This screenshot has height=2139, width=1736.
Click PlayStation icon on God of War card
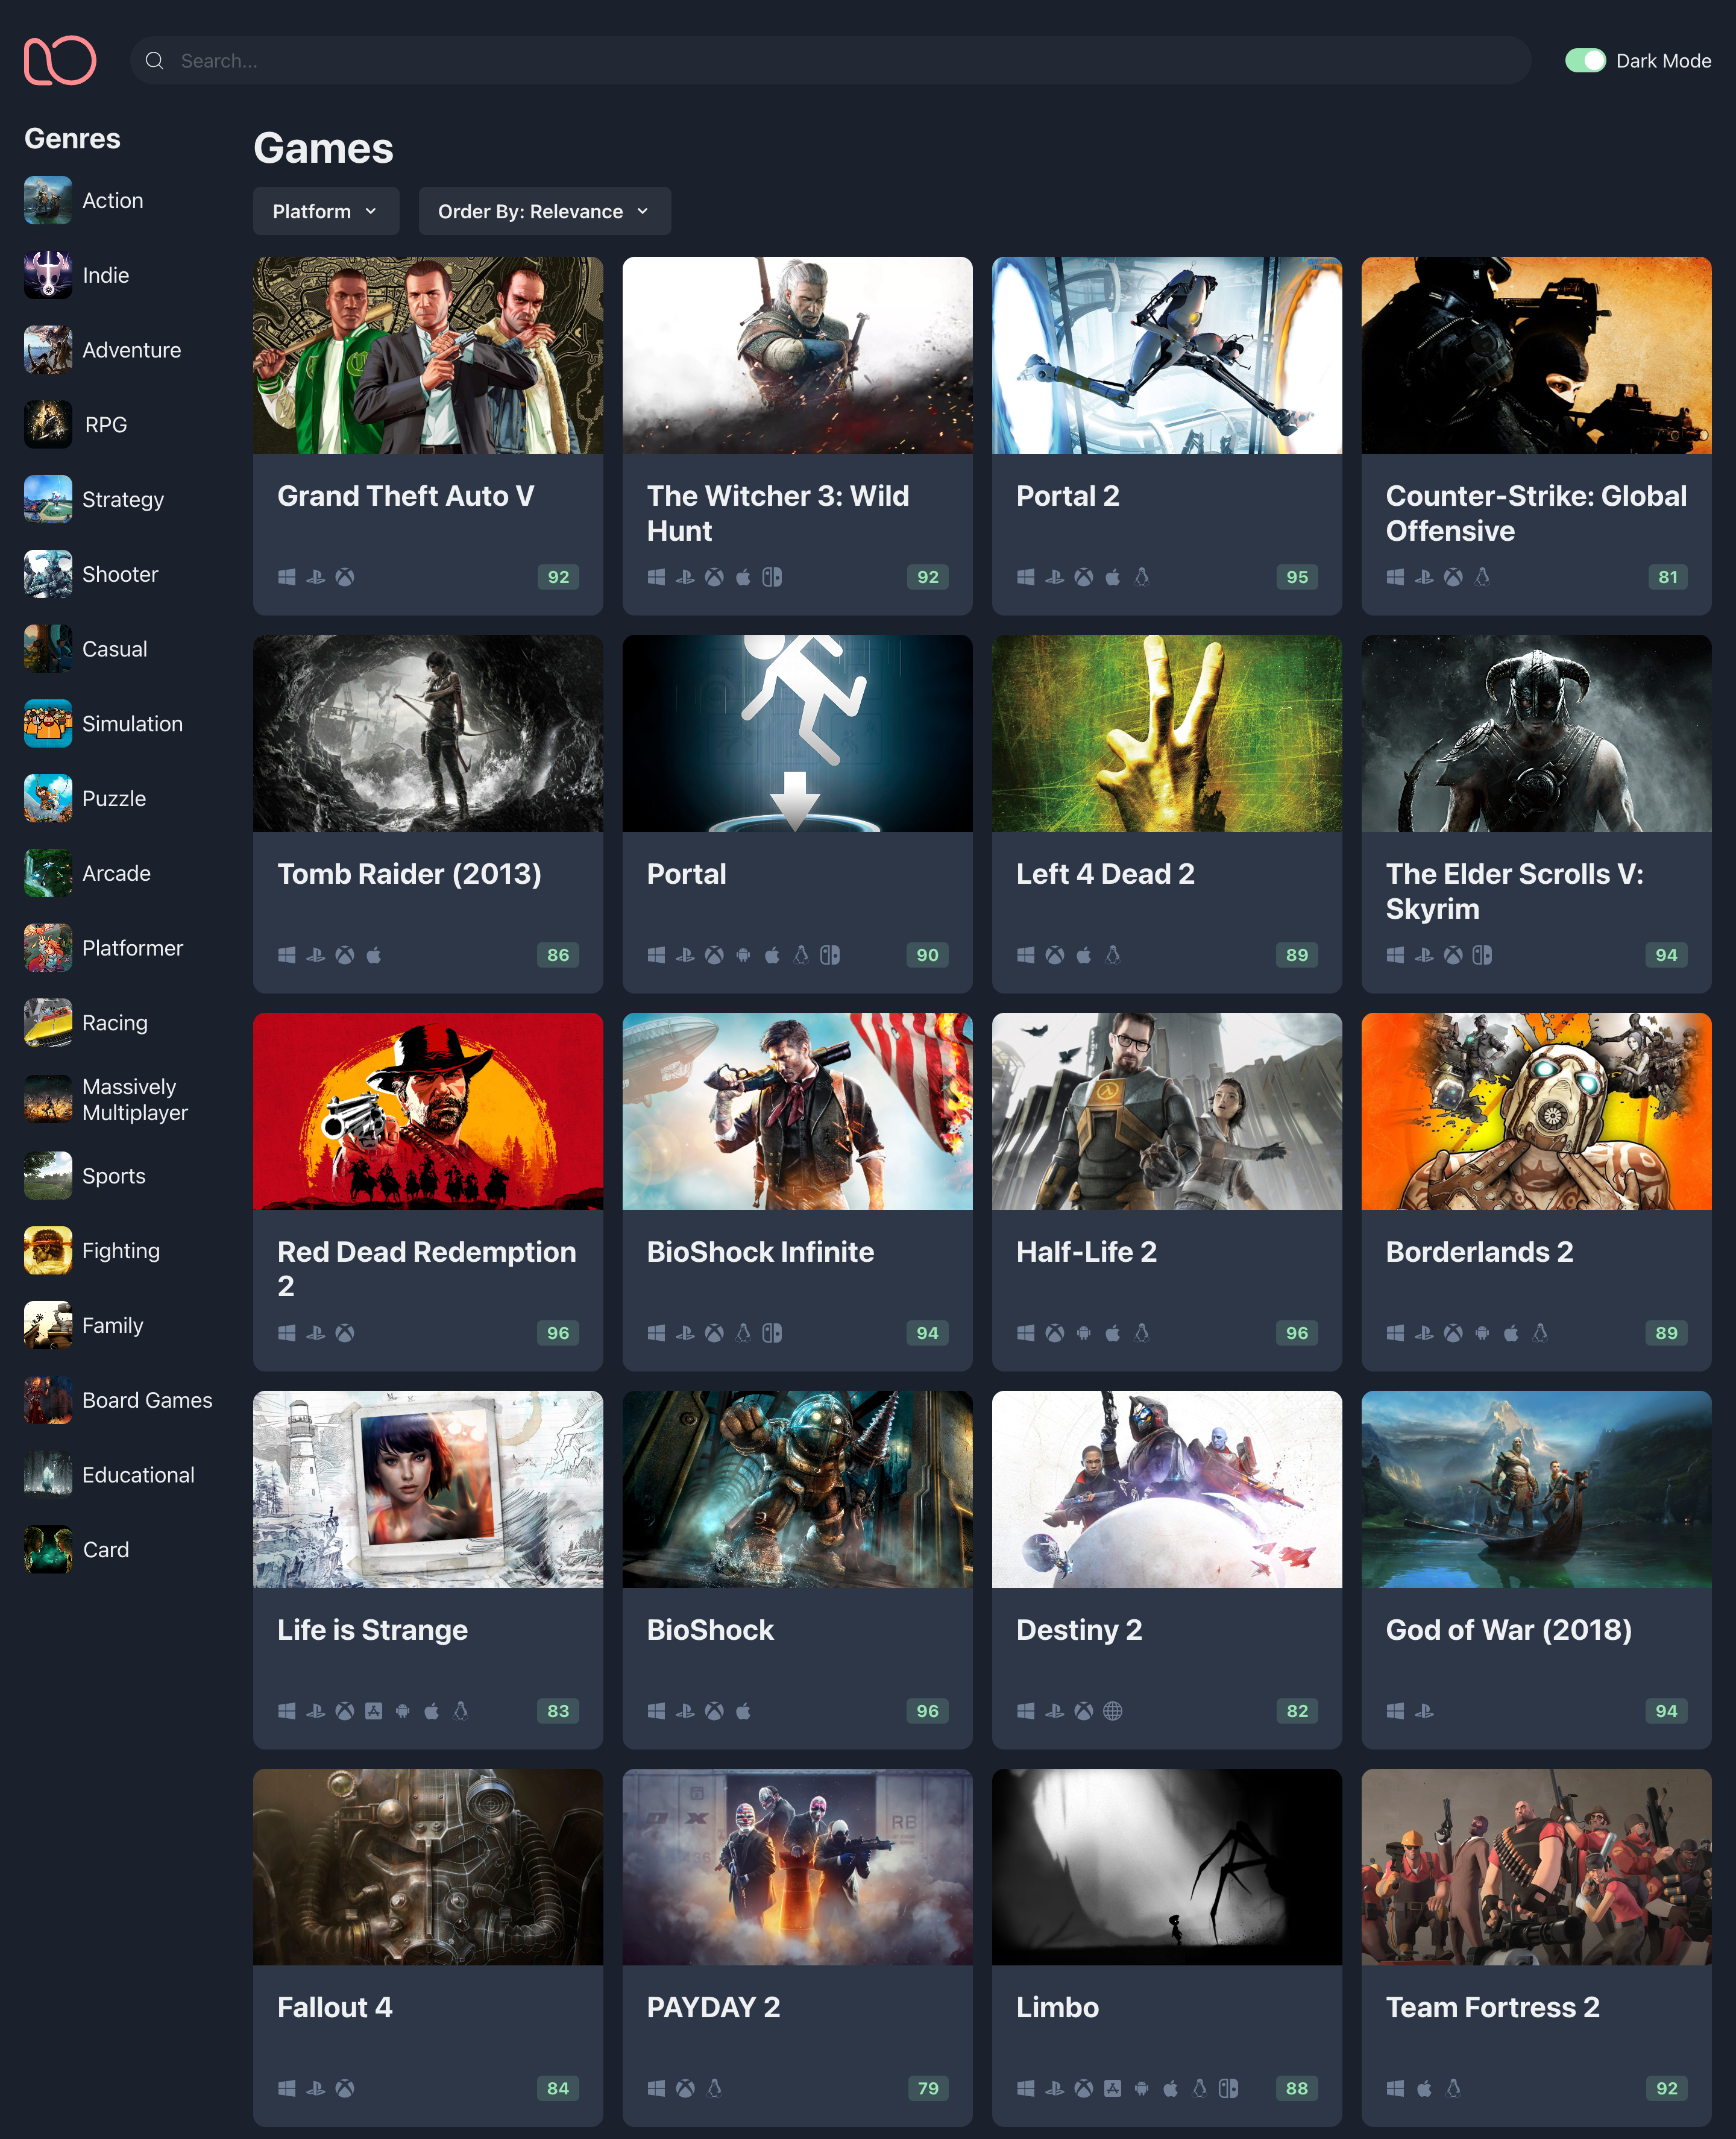1425,1711
